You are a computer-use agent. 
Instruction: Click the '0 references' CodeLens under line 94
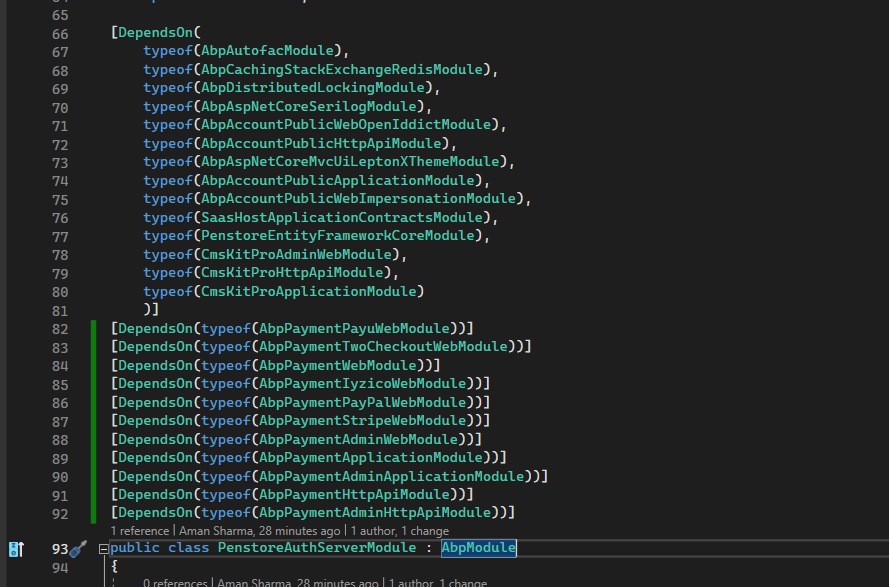point(176,583)
